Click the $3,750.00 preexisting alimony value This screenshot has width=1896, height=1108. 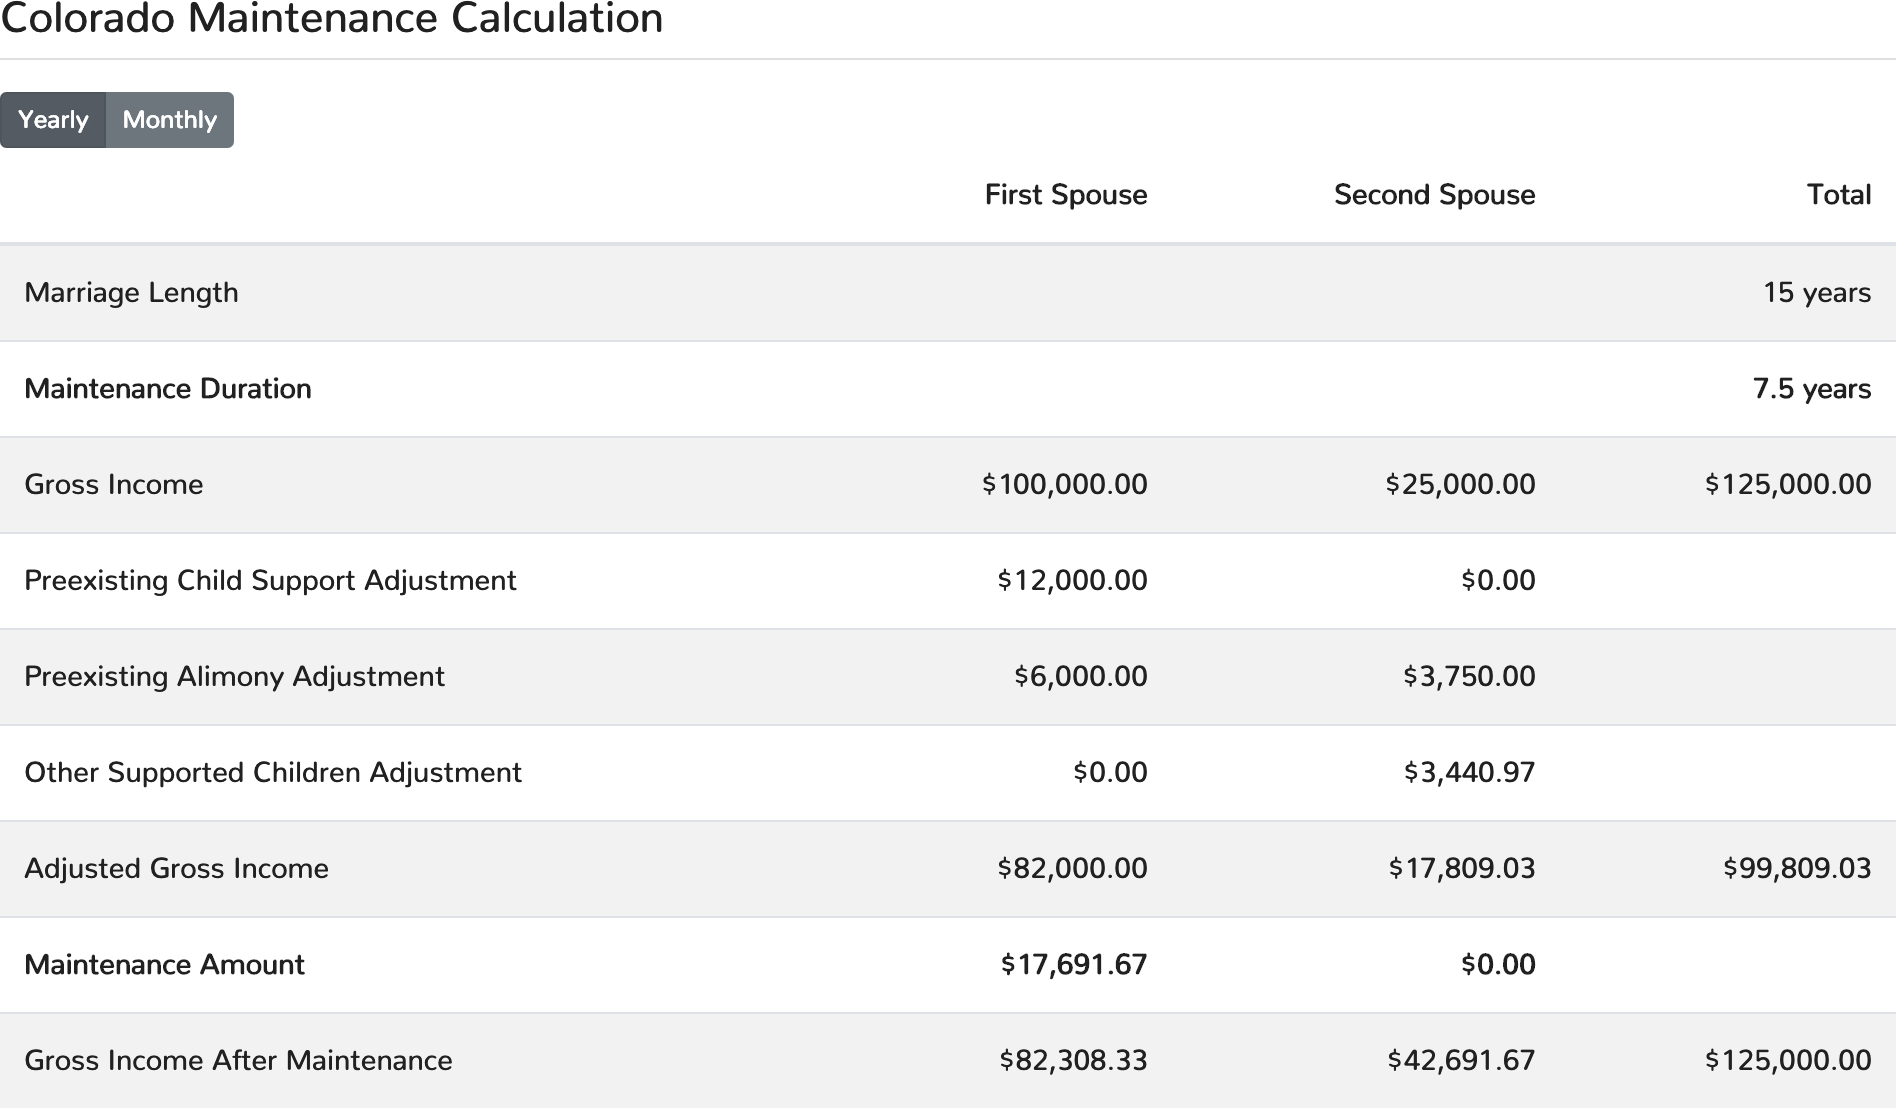(x=1468, y=677)
